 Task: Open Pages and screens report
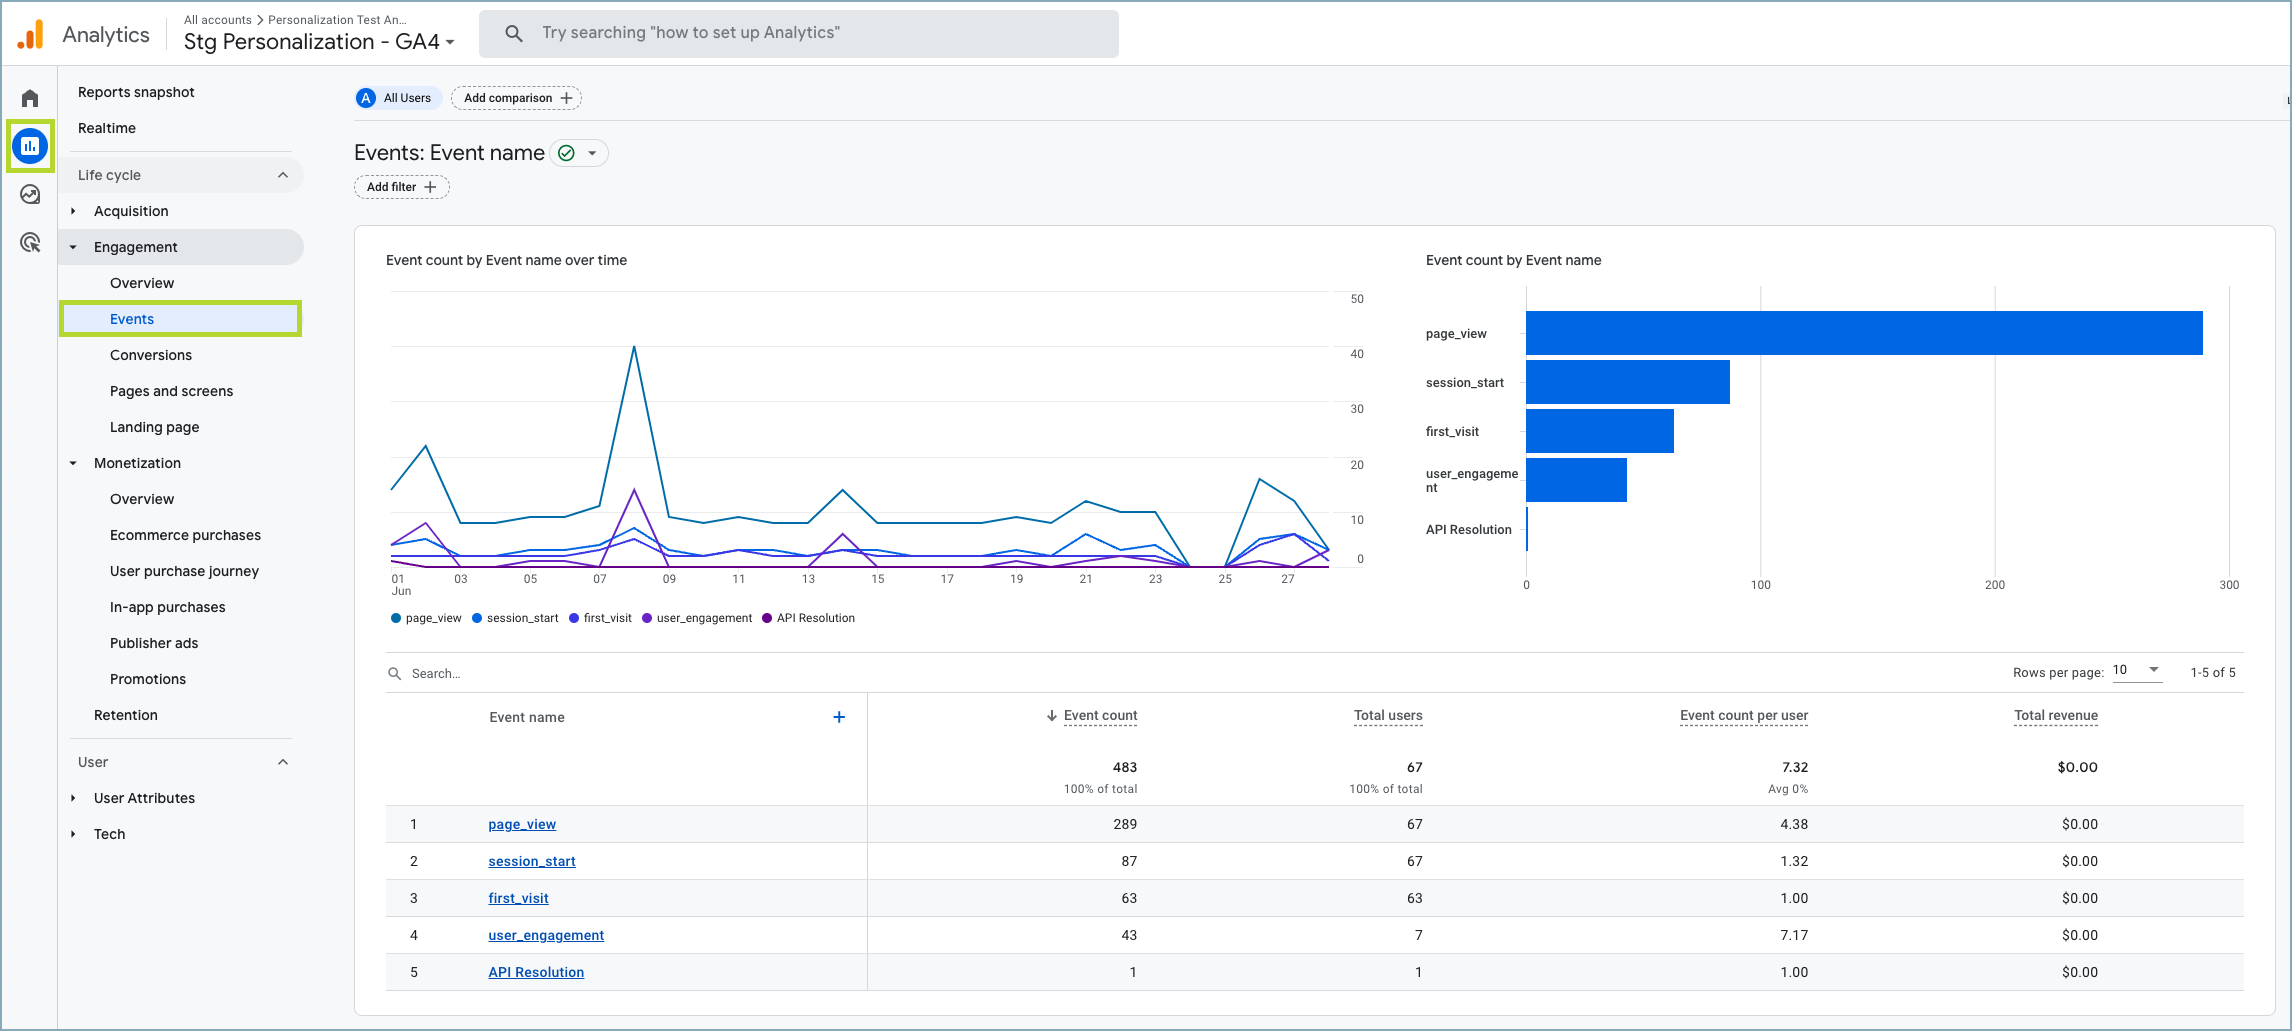(171, 391)
